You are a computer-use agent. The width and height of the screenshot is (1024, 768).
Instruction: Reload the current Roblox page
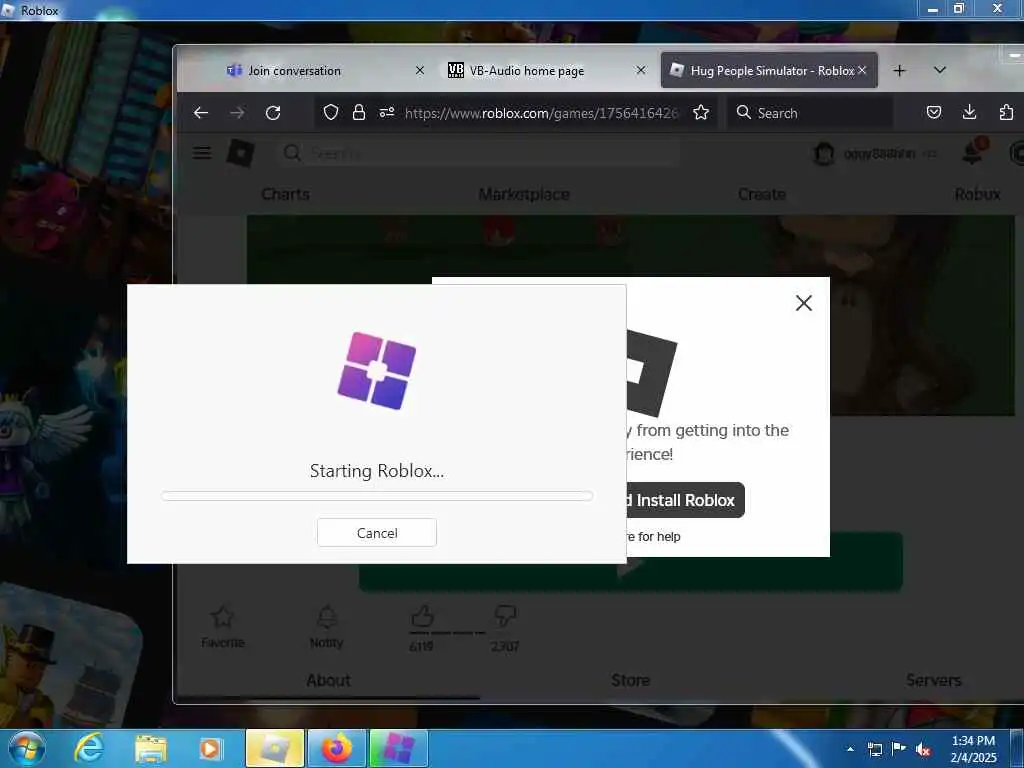[x=273, y=113]
